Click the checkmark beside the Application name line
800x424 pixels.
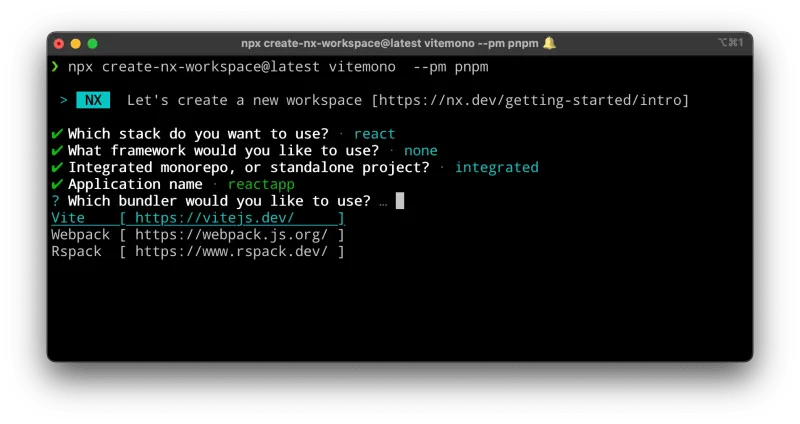tap(57, 184)
